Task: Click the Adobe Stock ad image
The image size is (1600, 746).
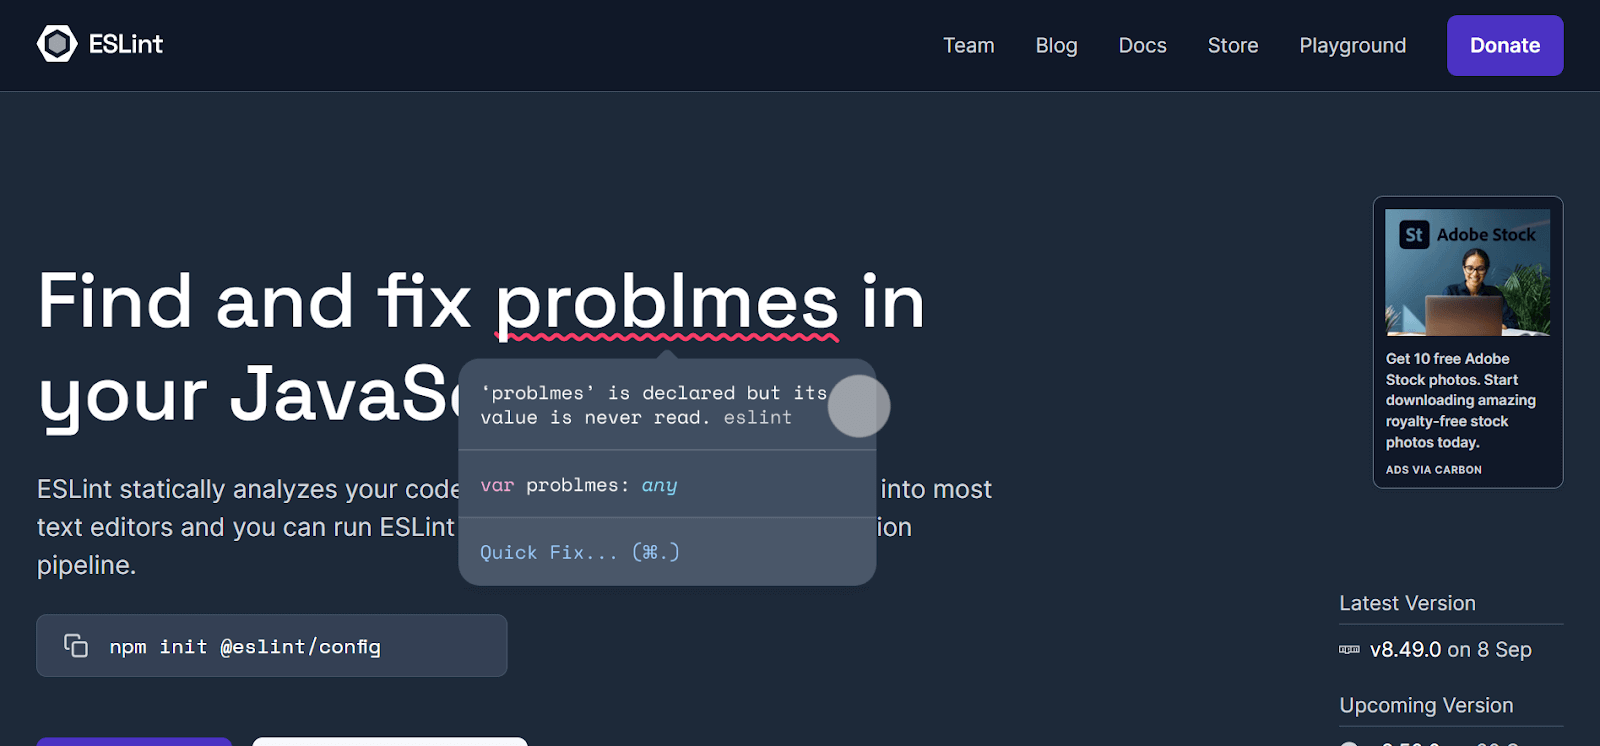Action: pos(1468,272)
